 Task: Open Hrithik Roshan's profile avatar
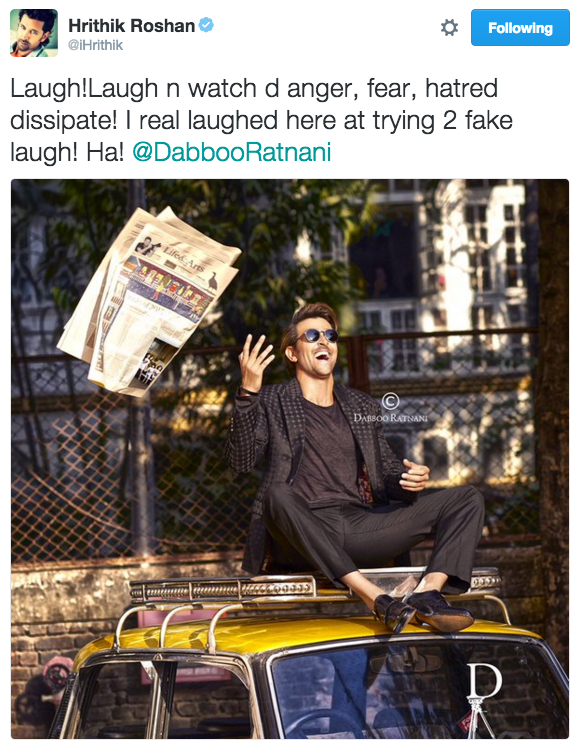pyautogui.click(x=34, y=33)
